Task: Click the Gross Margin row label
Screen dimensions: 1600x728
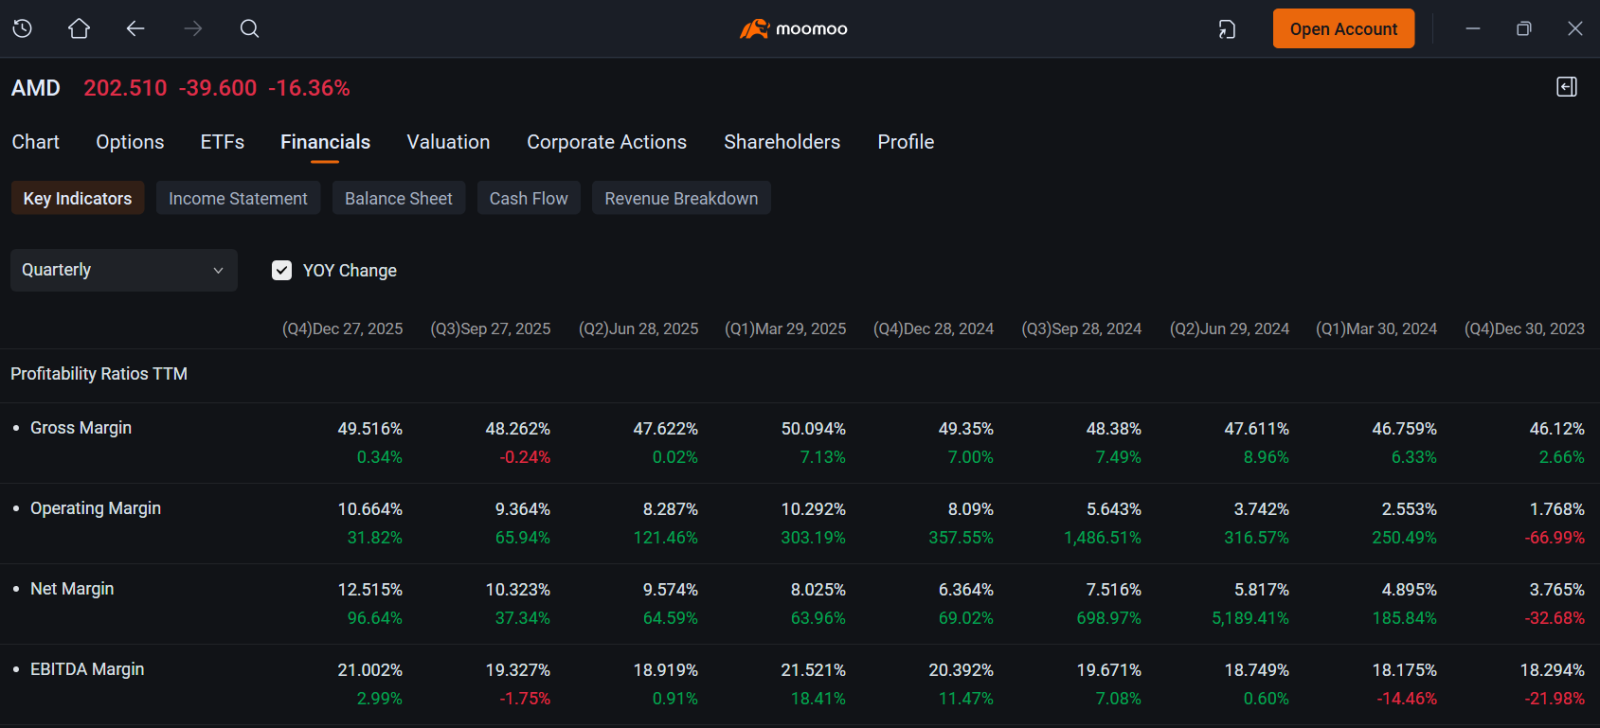Action: [81, 428]
